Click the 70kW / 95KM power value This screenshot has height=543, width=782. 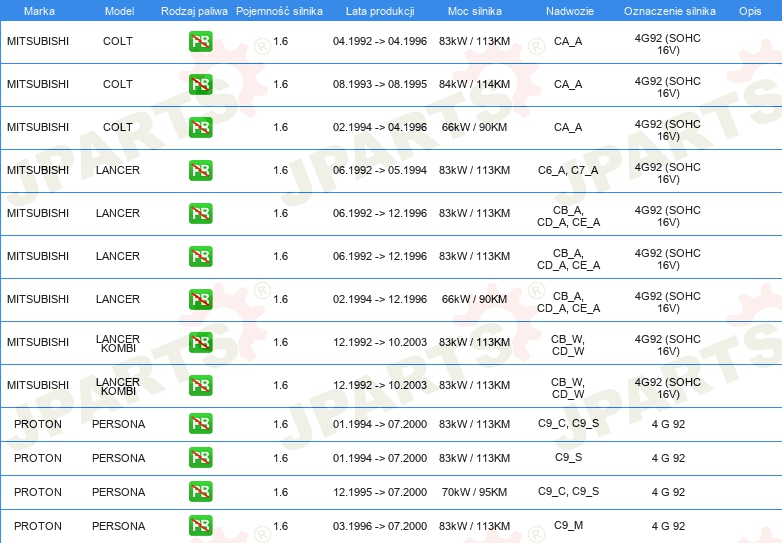(x=474, y=492)
